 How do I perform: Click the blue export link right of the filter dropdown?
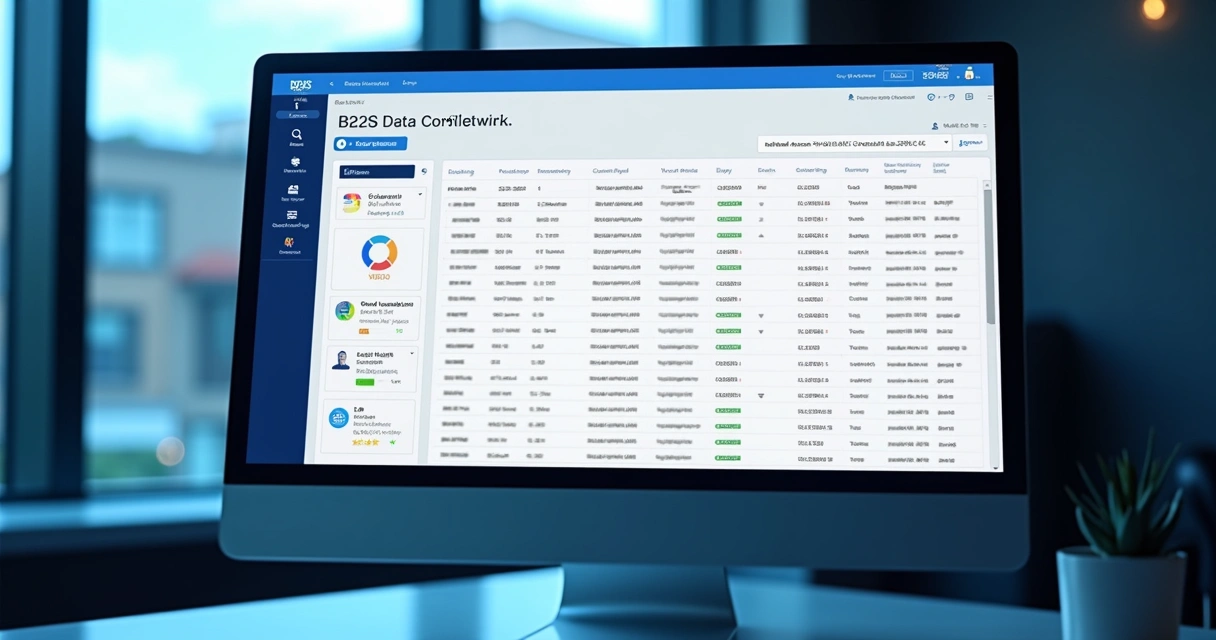pos(970,143)
